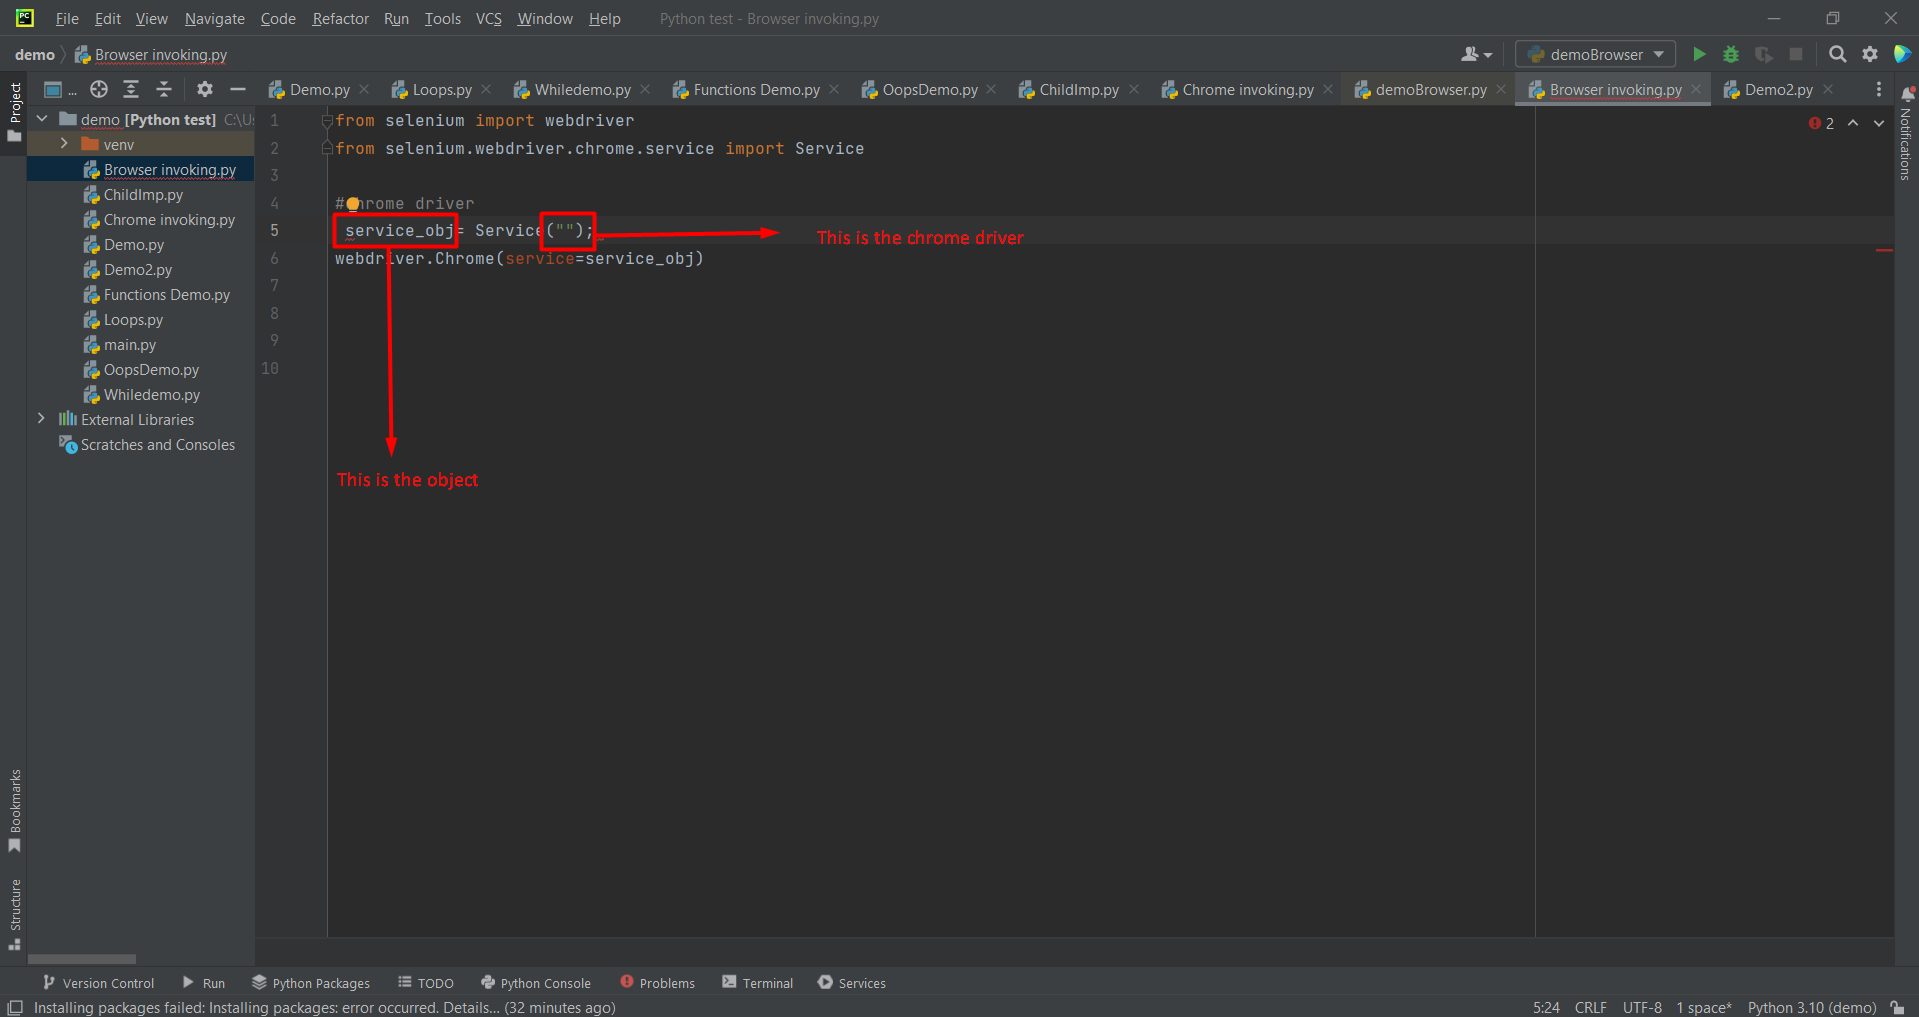The image size is (1919, 1017).
Task: Run the demoBrowser configuration
Action: click(1699, 54)
